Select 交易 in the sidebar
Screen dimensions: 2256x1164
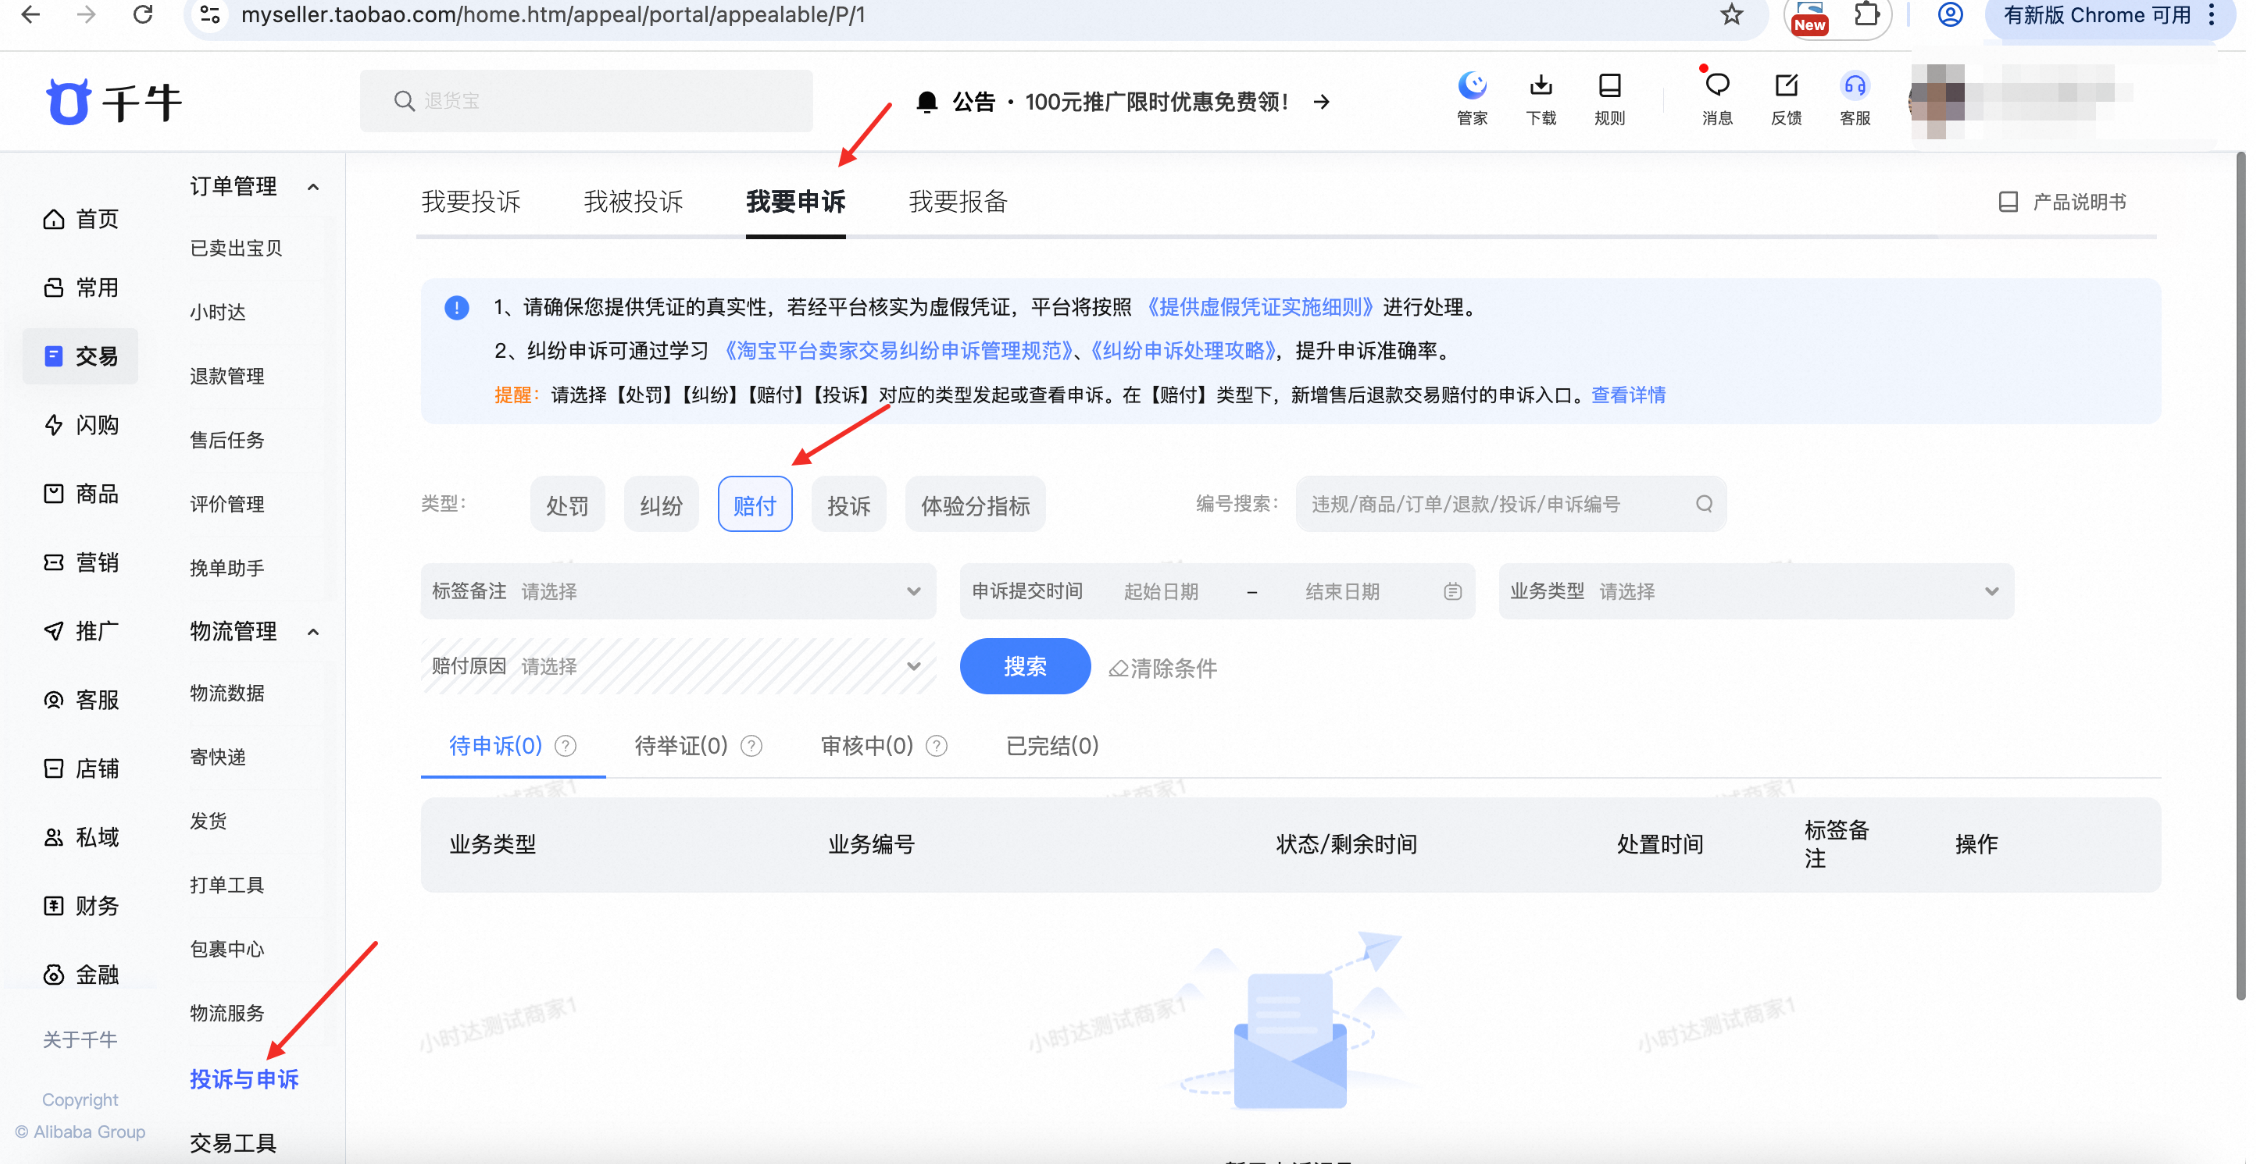tap(81, 356)
